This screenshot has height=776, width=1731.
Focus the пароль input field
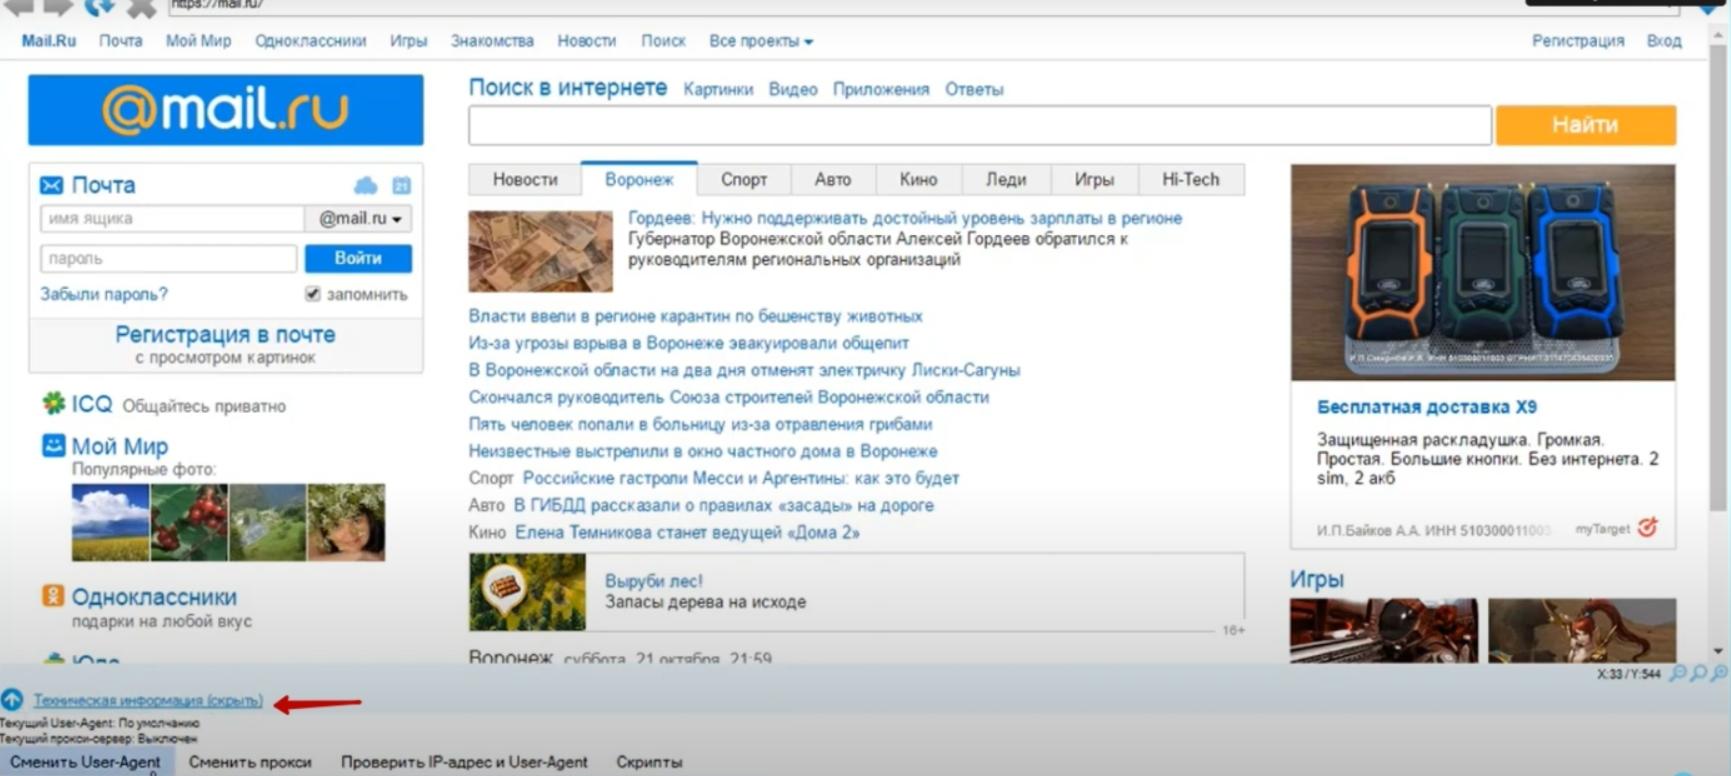[168, 258]
